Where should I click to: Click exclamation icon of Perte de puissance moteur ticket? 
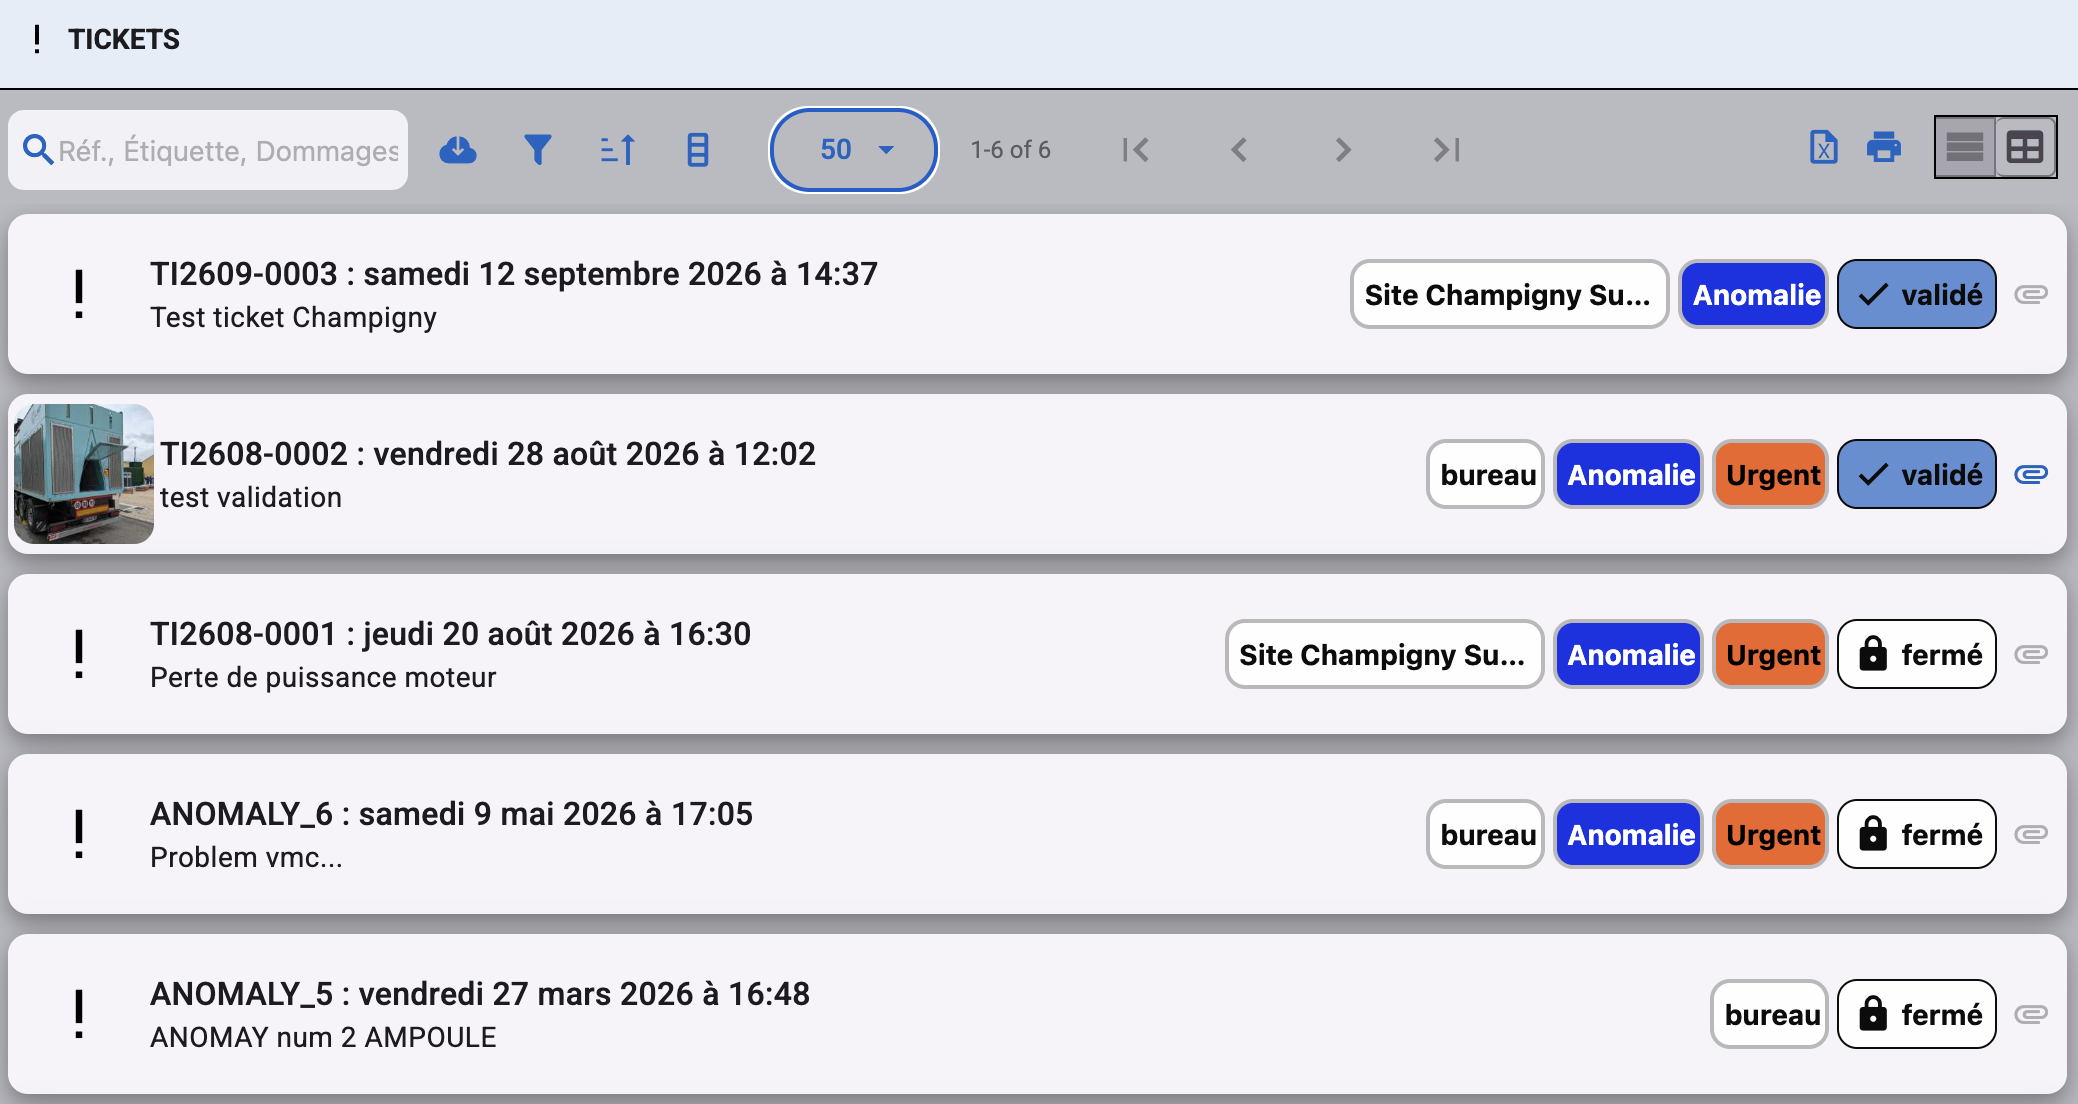pos(79,654)
